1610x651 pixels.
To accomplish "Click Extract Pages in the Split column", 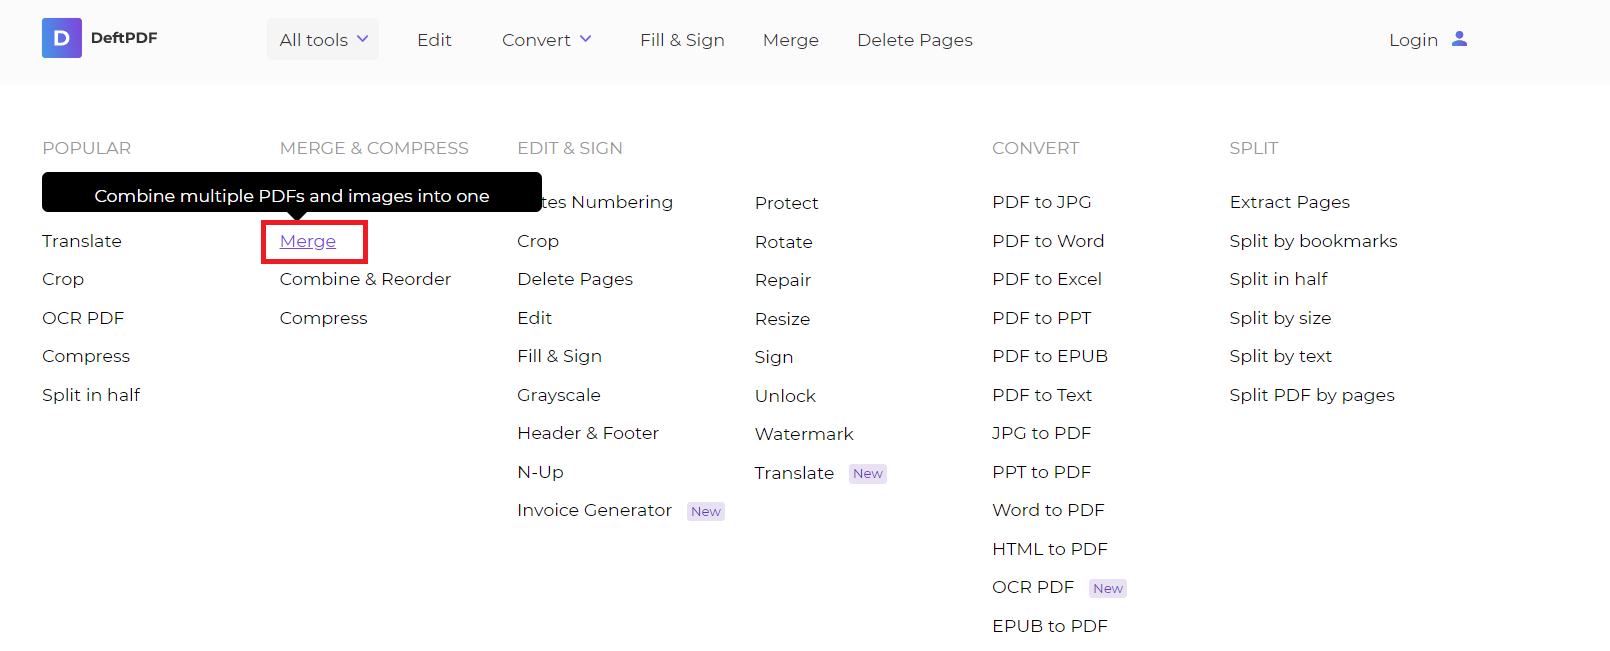I will point(1289,201).
